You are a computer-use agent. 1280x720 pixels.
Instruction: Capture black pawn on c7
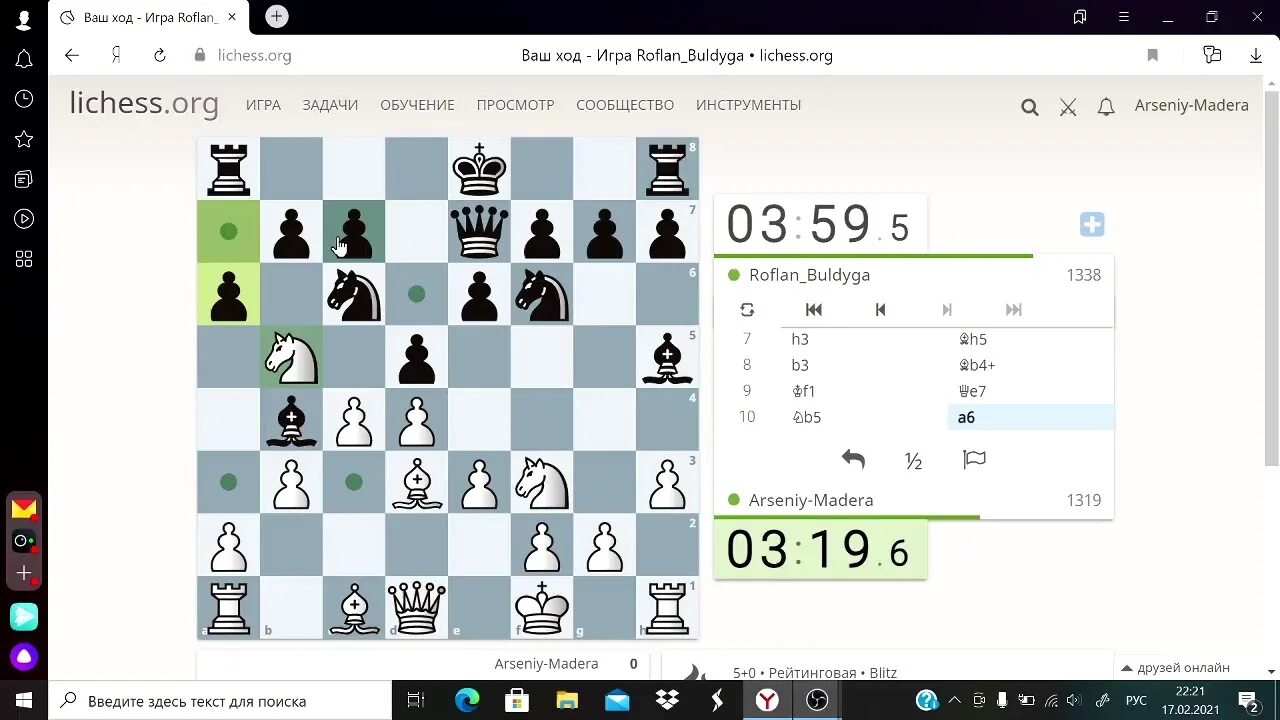[354, 231]
